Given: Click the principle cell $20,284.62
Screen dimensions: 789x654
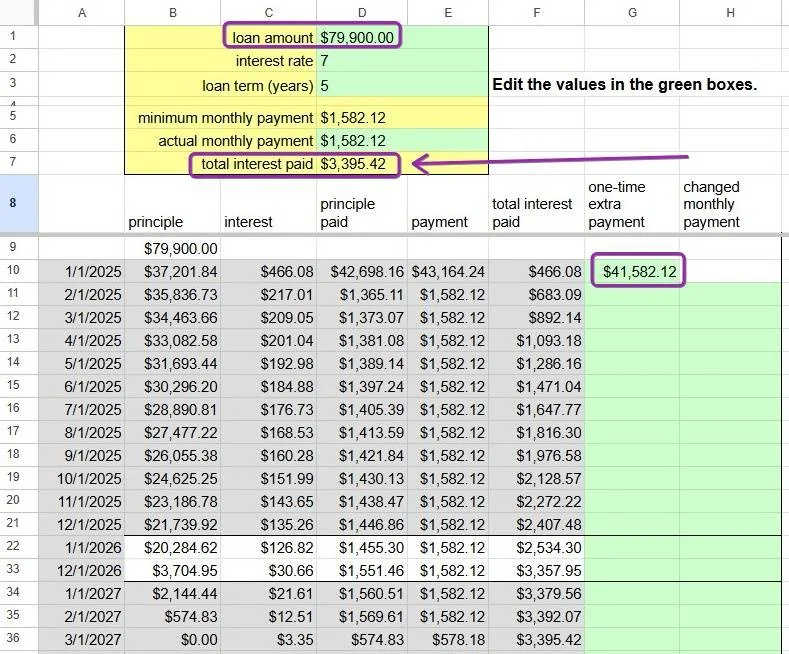Looking at the screenshot, I should pos(173,547).
